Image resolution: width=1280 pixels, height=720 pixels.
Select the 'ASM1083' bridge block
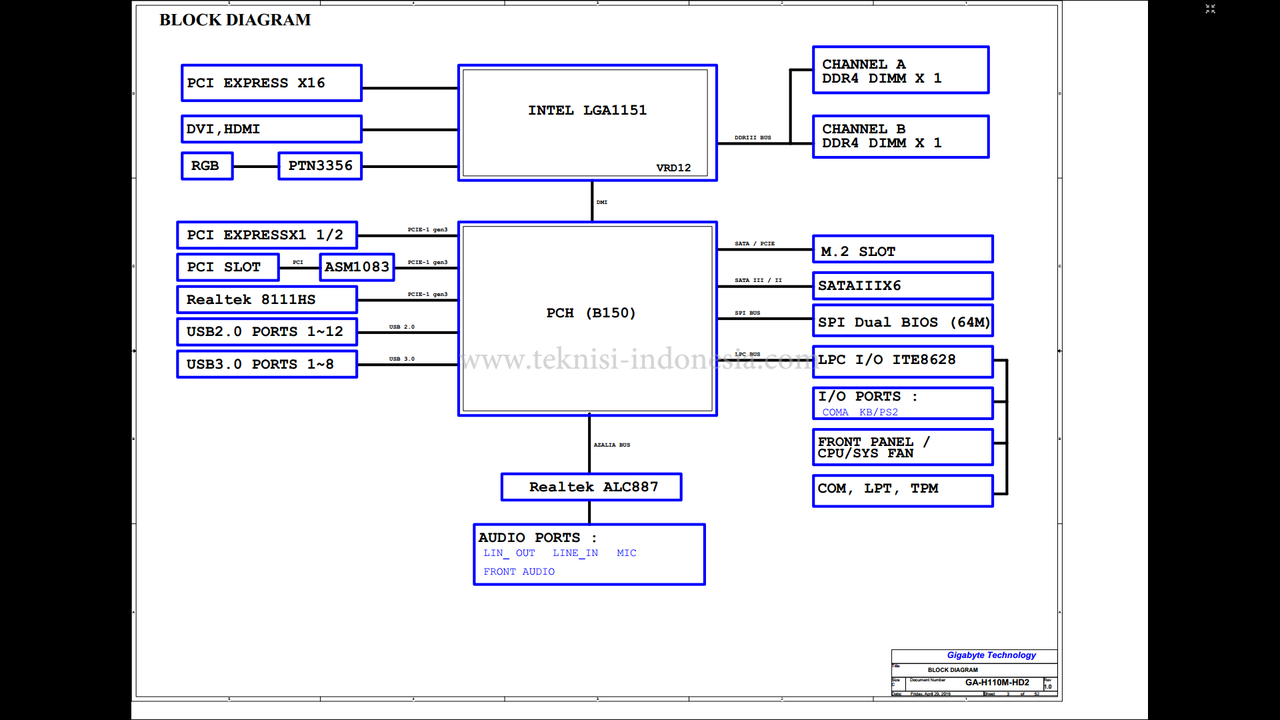coord(357,267)
